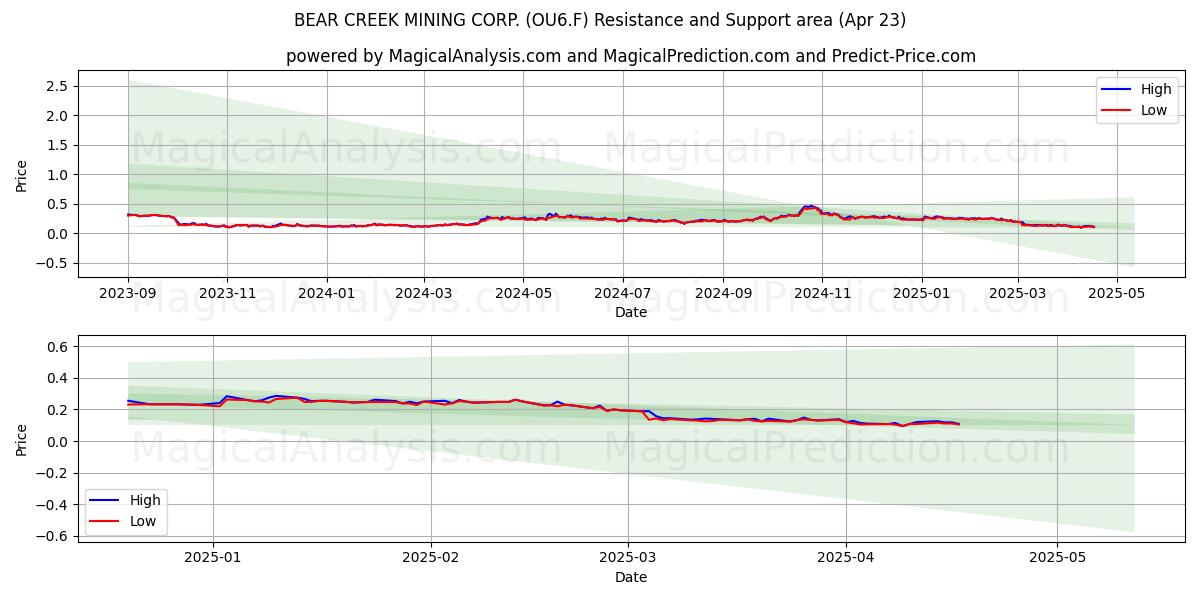Click the '2025-05' tick label on top chart
The height and width of the screenshot is (600, 1200).
[x=1116, y=293]
